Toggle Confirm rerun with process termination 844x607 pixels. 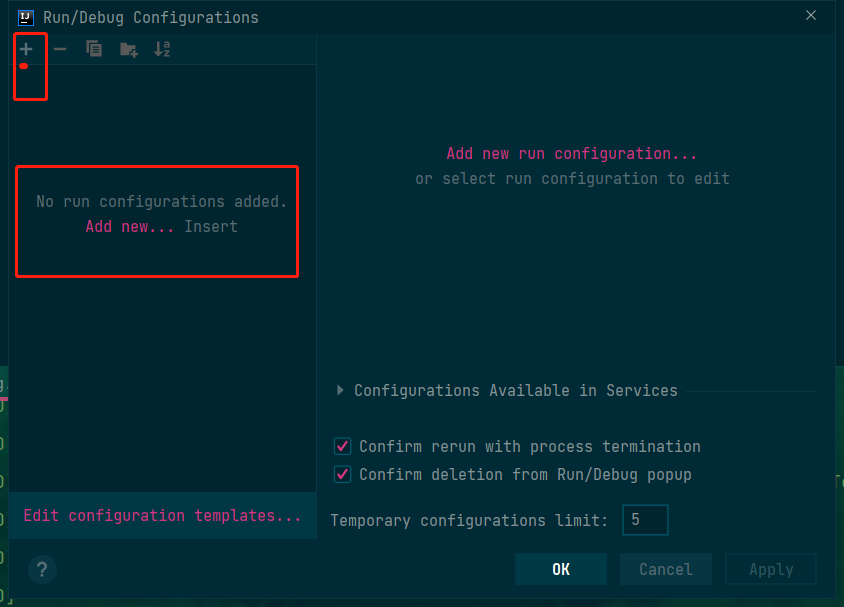343,447
